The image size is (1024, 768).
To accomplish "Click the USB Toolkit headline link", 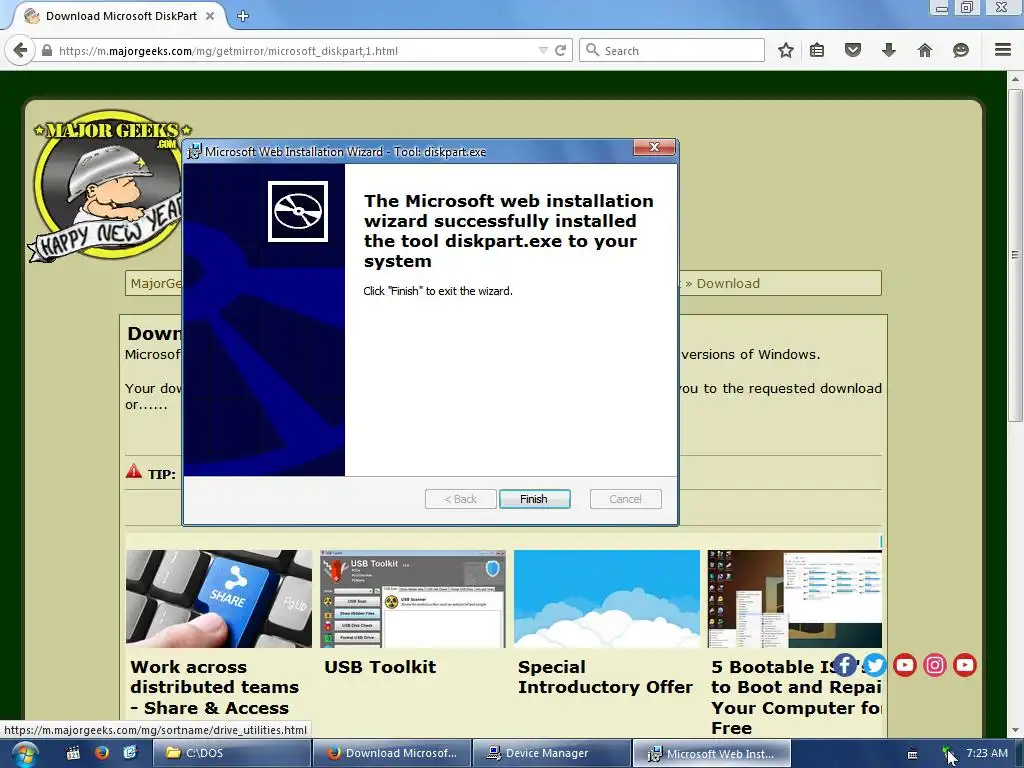I will pyautogui.click(x=380, y=667).
